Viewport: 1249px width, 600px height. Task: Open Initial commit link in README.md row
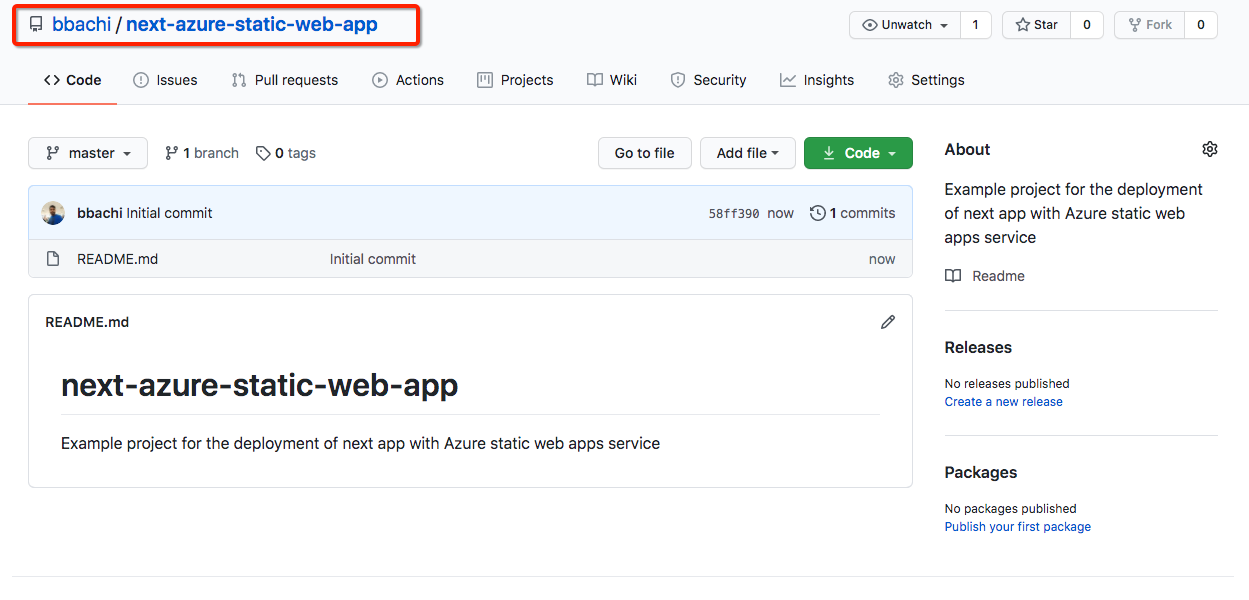click(373, 259)
